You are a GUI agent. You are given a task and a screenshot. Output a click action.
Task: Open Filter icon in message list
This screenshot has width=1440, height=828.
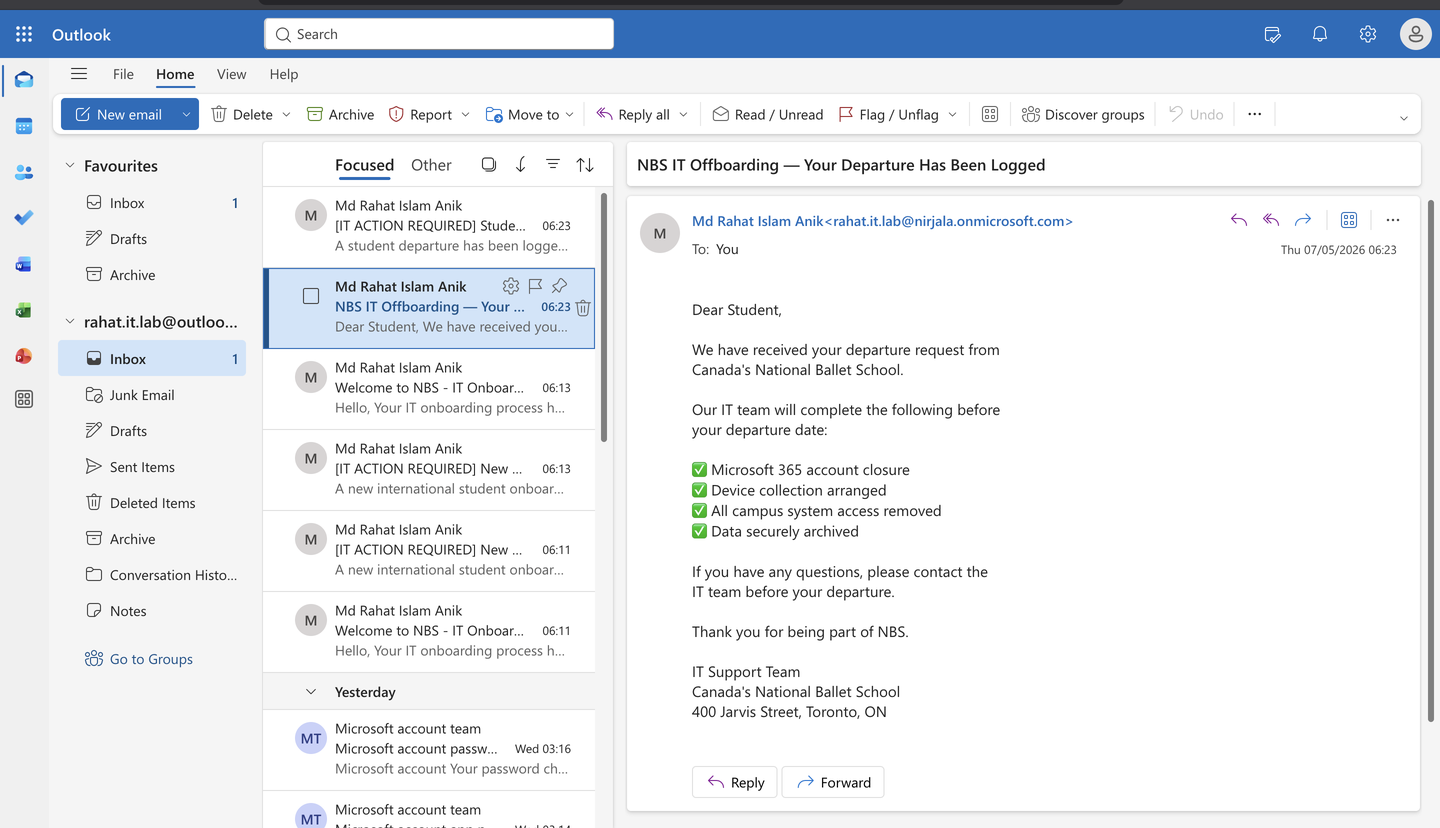click(553, 165)
